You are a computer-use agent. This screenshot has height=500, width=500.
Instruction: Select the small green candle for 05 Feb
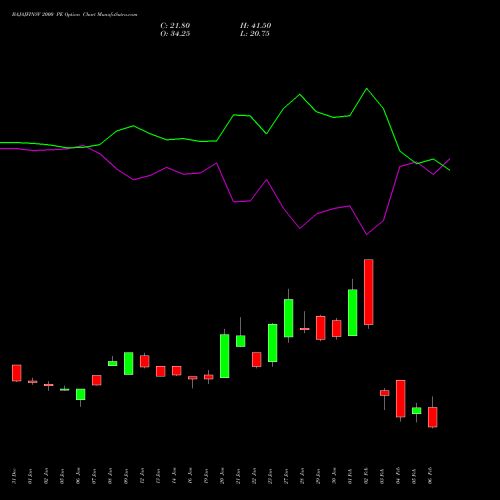tap(417, 411)
